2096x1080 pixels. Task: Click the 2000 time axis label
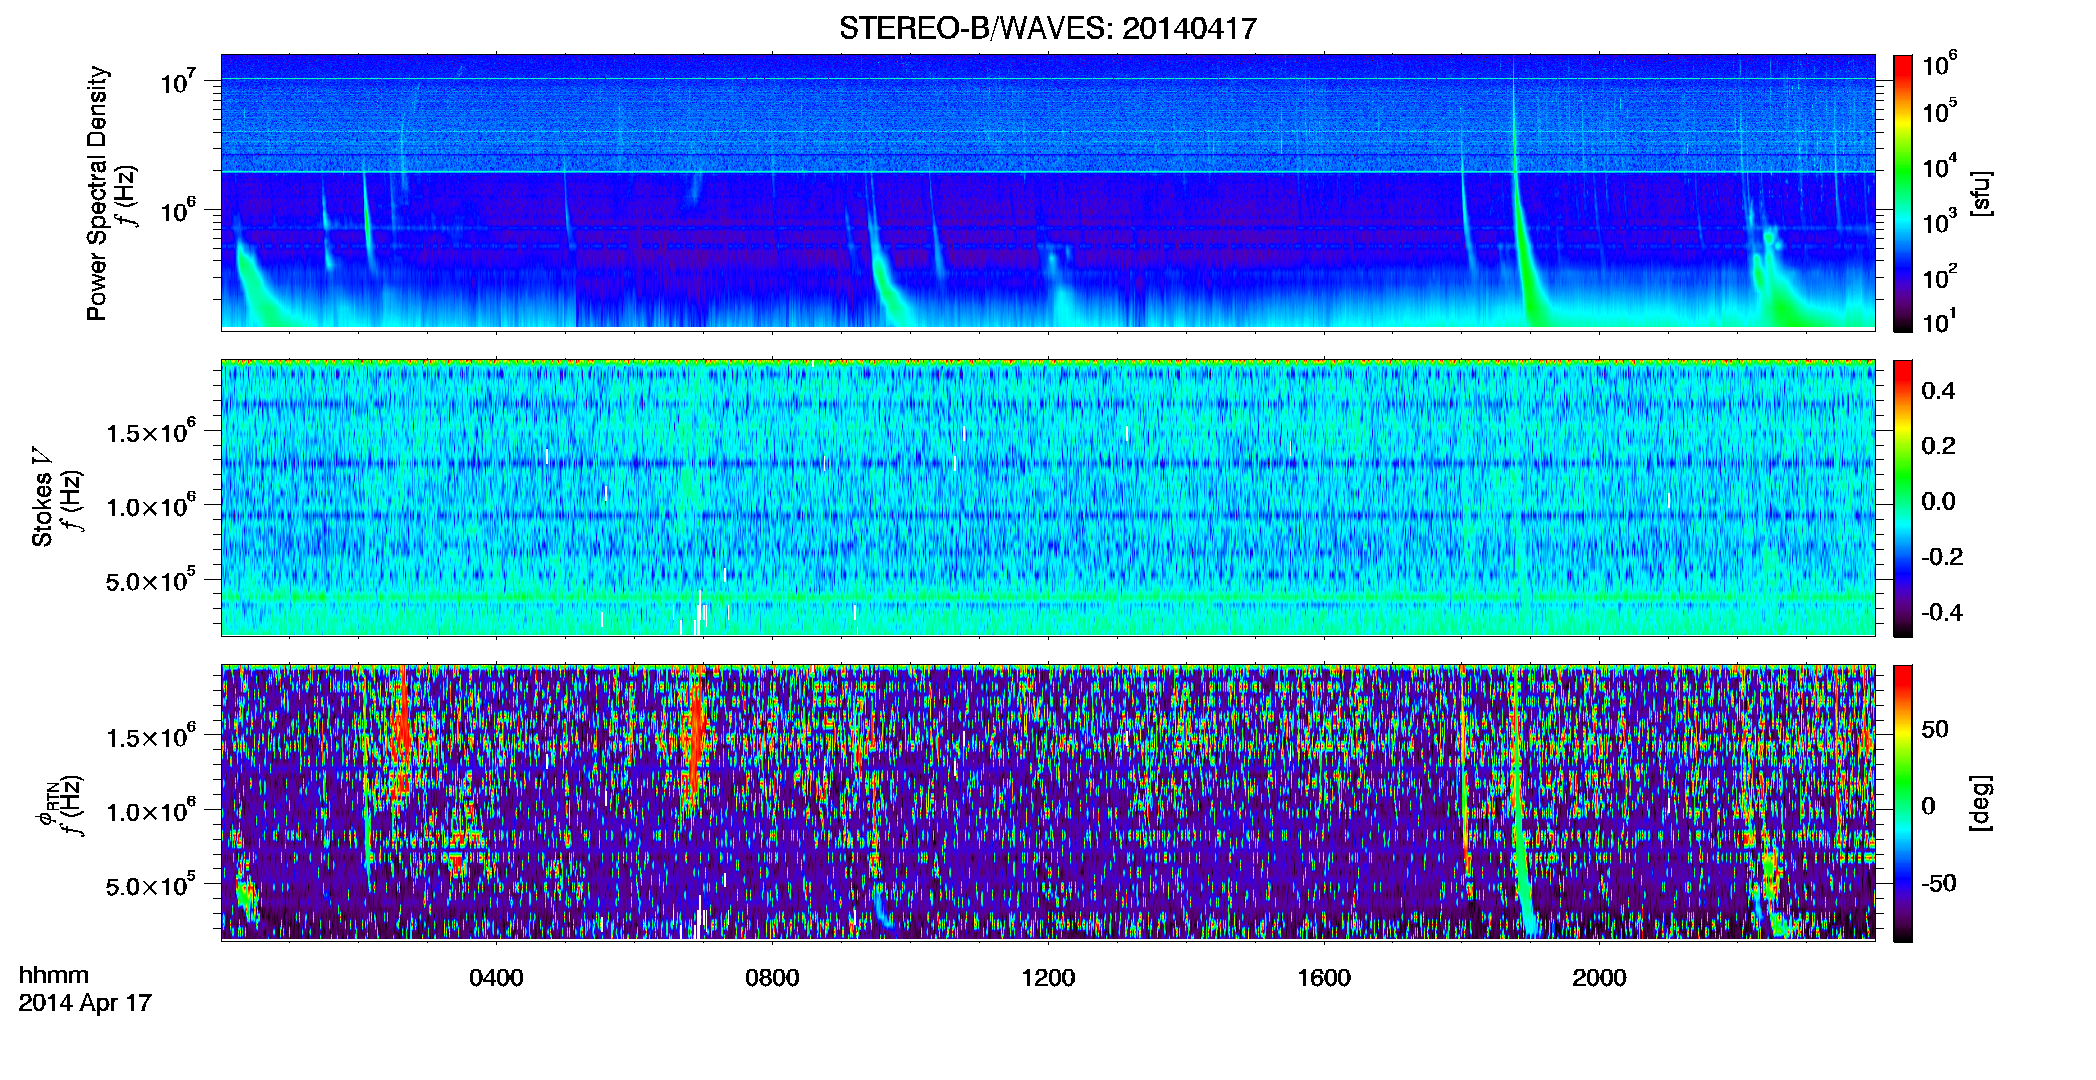(1599, 977)
